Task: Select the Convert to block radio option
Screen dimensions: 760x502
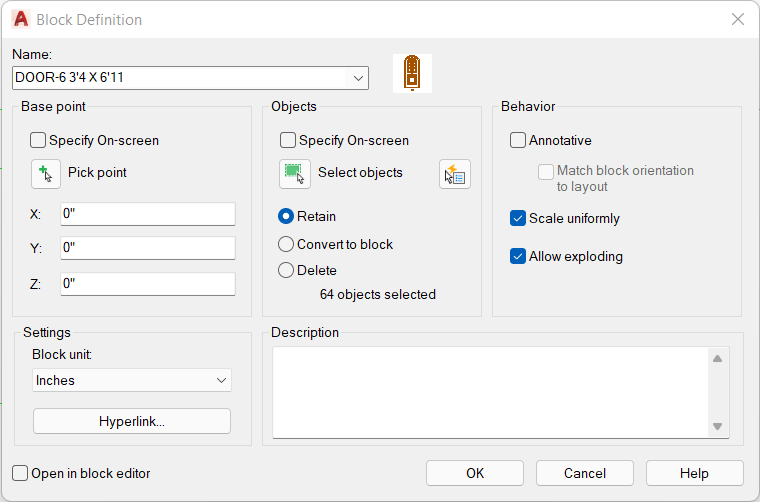Action: pos(286,244)
